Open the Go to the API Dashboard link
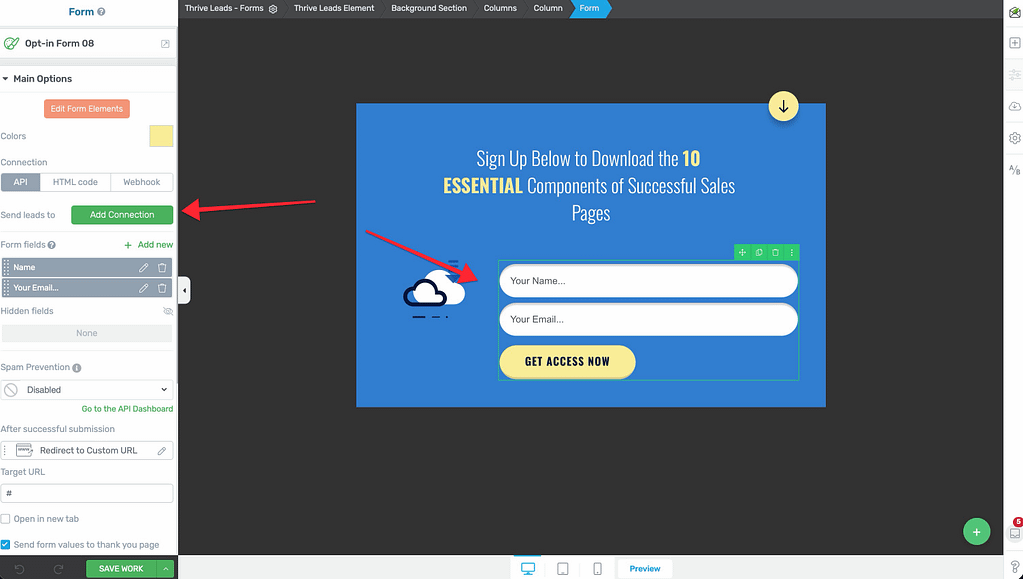Screen dimensions: 1023x579 coord(127,409)
